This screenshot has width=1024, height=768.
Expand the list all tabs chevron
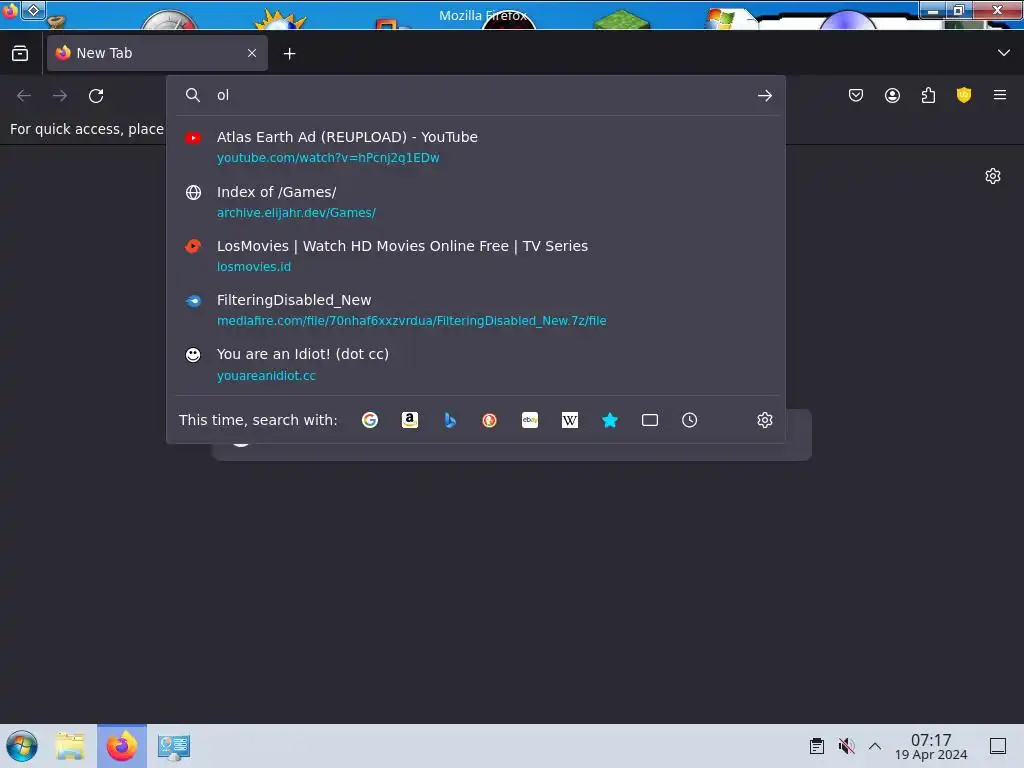click(x=1004, y=53)
